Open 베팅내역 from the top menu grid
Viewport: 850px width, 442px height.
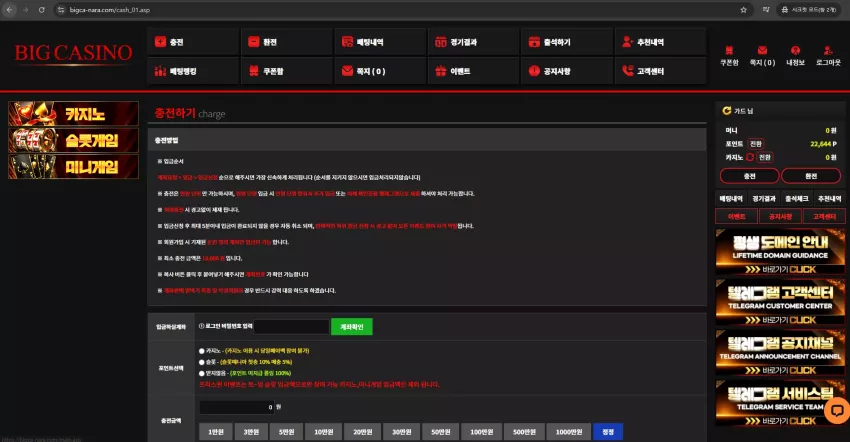[x=380, y=42]
